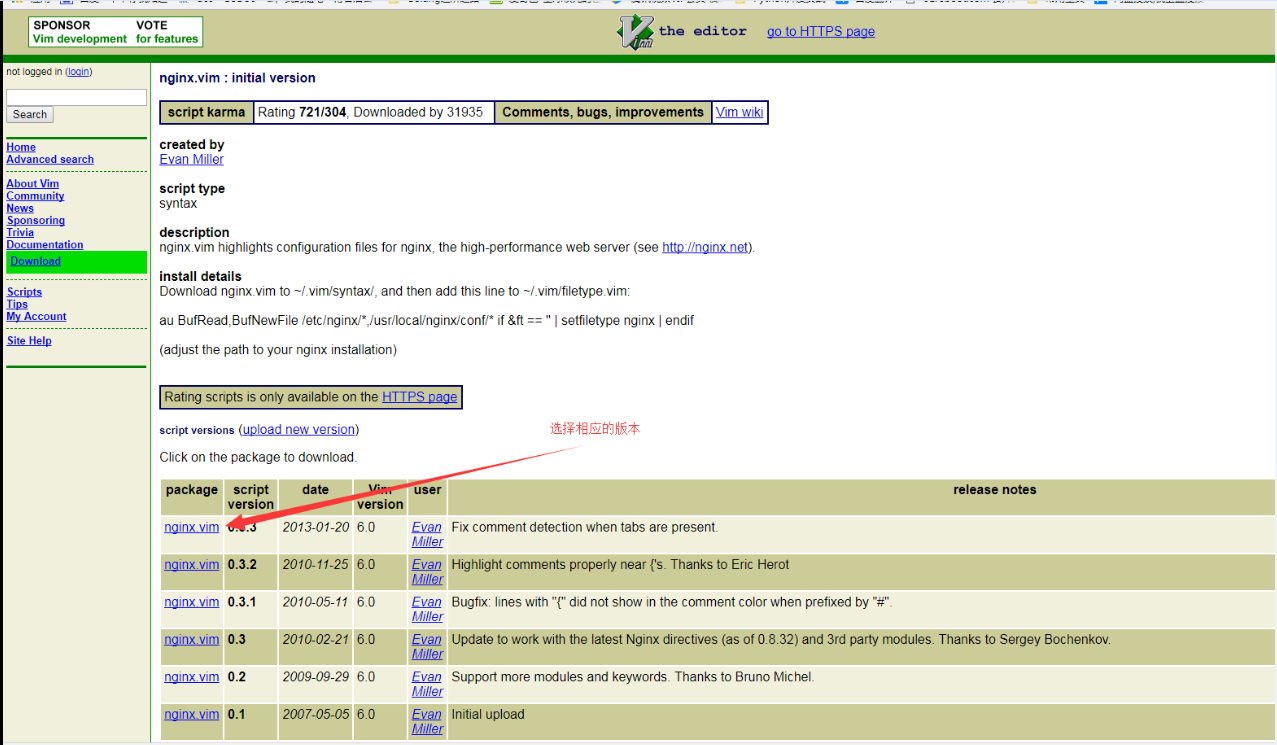Click 'Rating 721/304' karma text
This screenshot has width=1277, height=745.
[x=301, y=112]
